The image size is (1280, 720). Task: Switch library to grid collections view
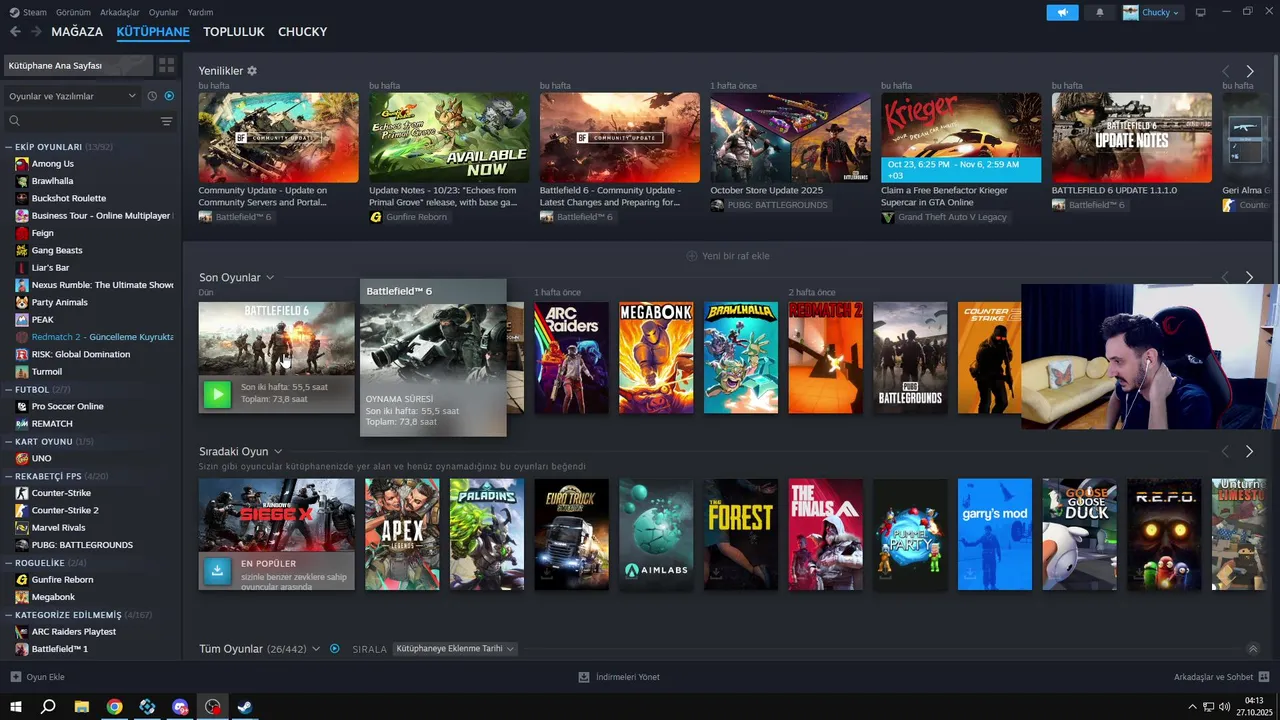166,65
